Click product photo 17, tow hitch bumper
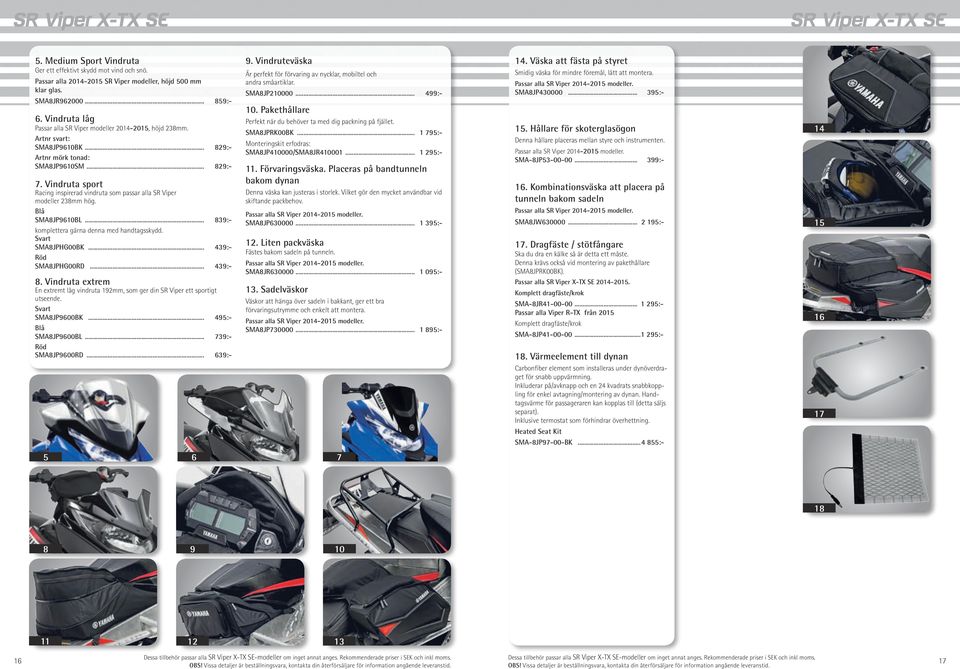Viewport: 960px width, 669px height. pos(867,374)
